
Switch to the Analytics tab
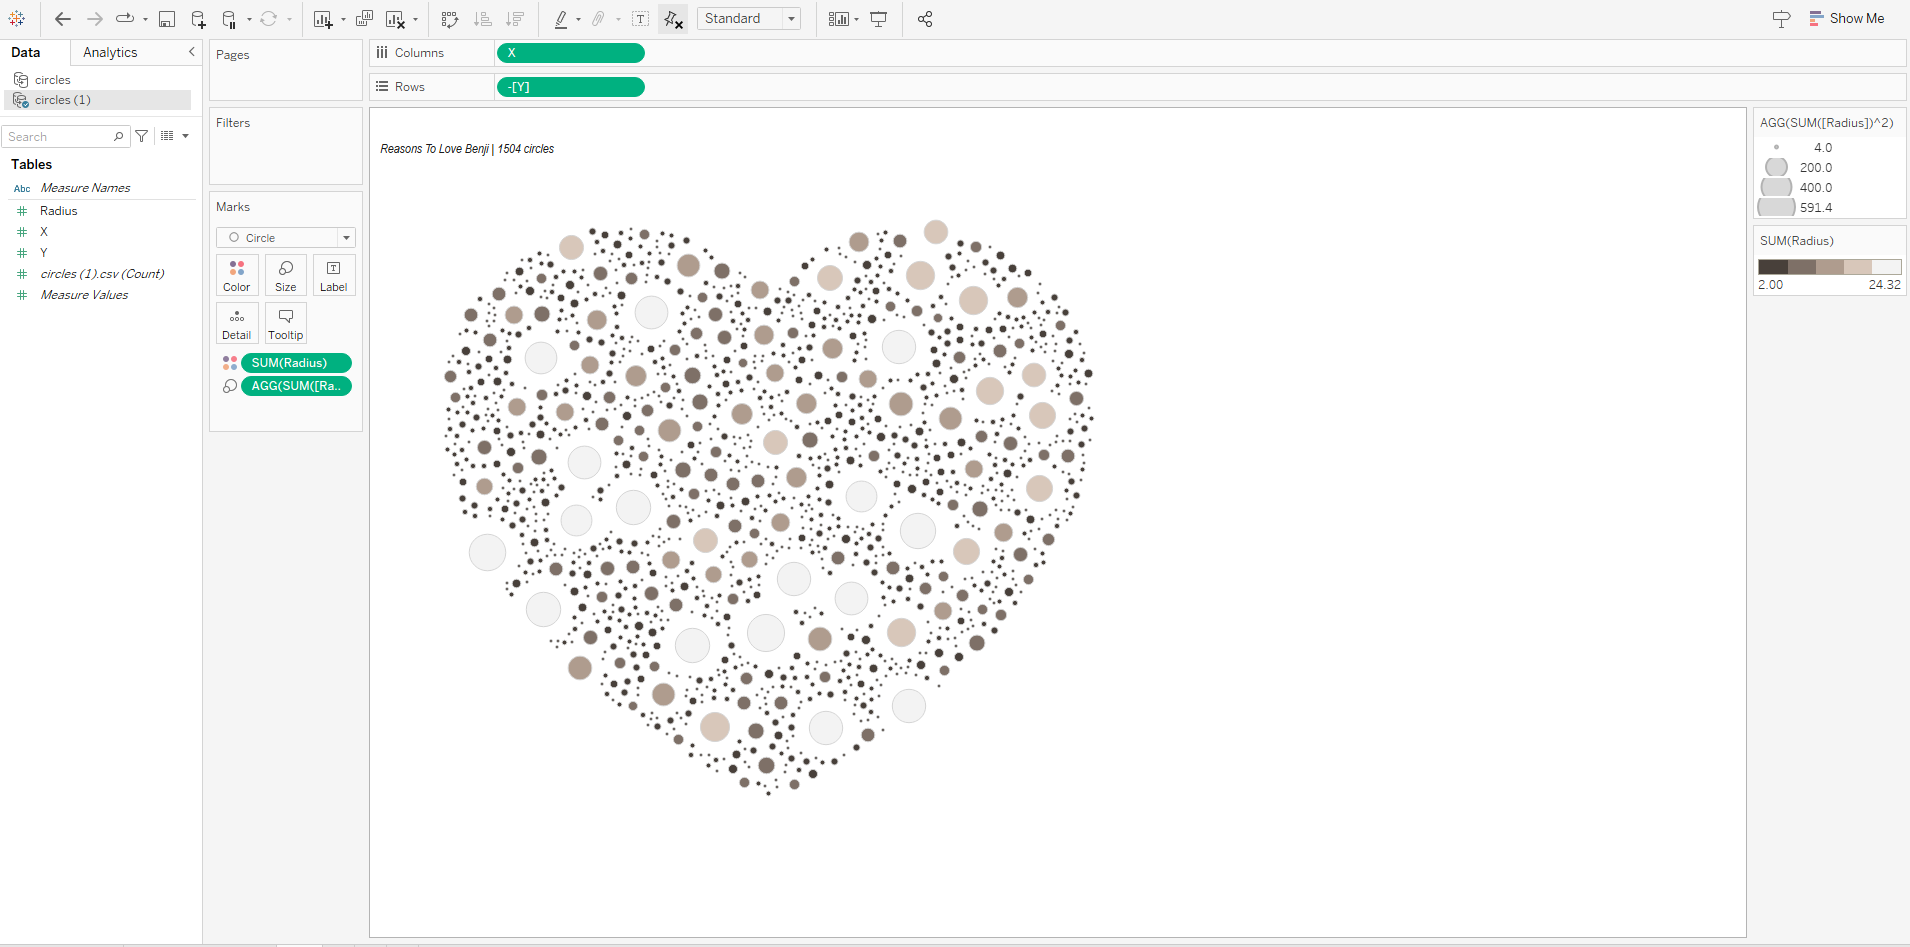(110, 52)
